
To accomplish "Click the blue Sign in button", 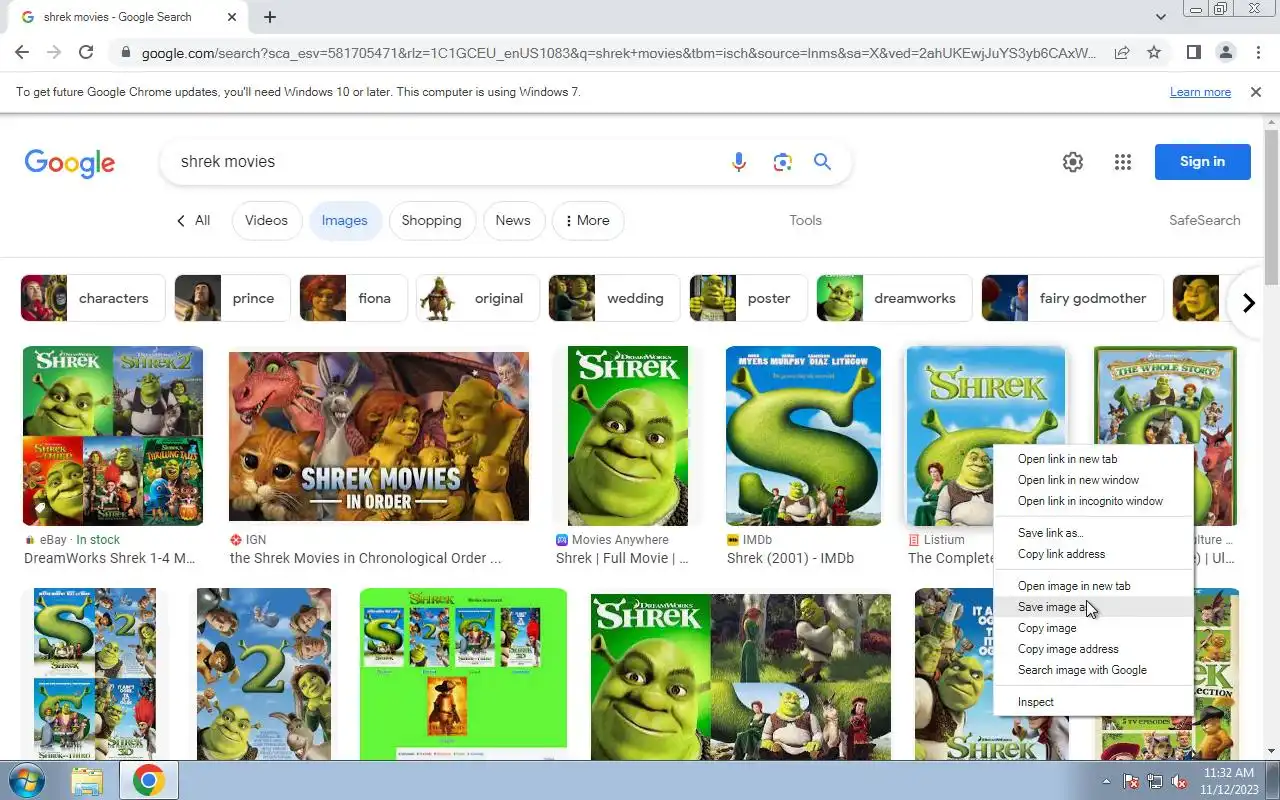I will [x=1202, y=162].
